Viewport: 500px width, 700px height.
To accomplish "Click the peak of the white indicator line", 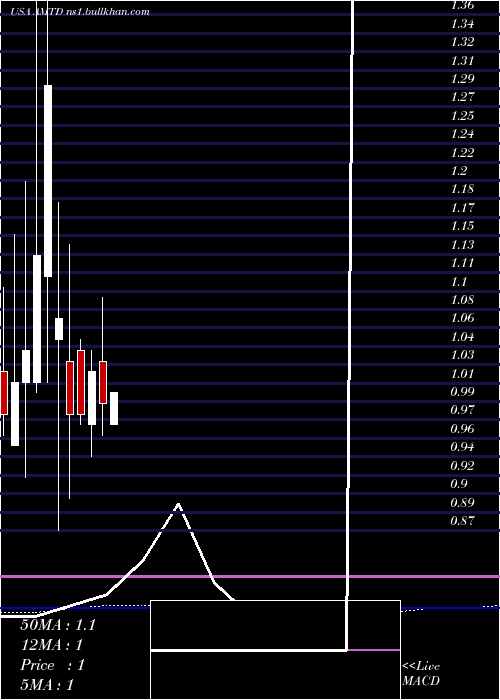I will tap(179, 504).
